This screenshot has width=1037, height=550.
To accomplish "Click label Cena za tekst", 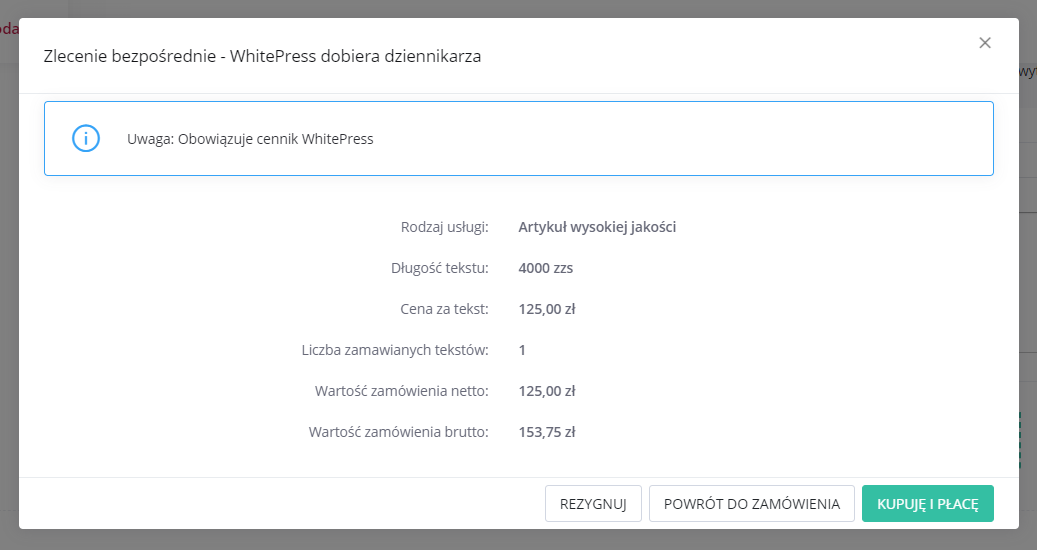I will (x=444, y=309).
